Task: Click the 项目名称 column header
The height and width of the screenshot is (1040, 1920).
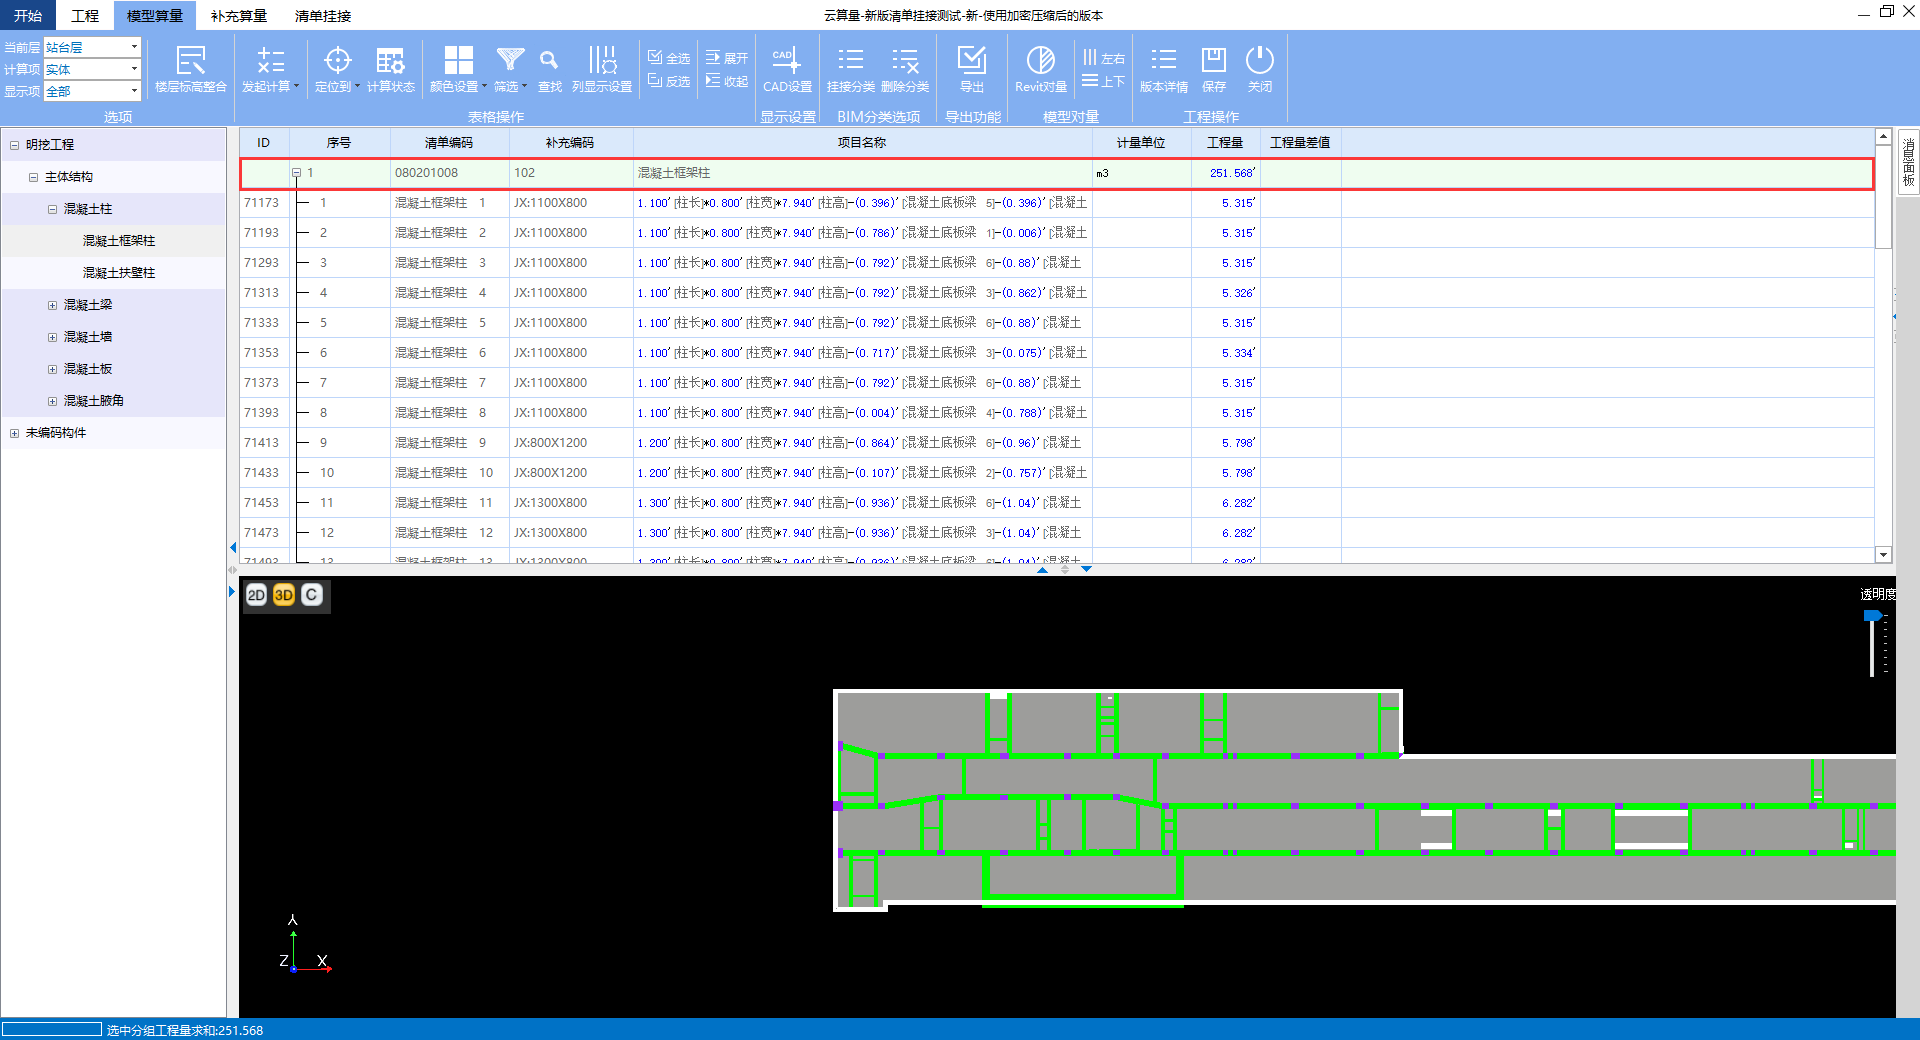Action: 862,142
